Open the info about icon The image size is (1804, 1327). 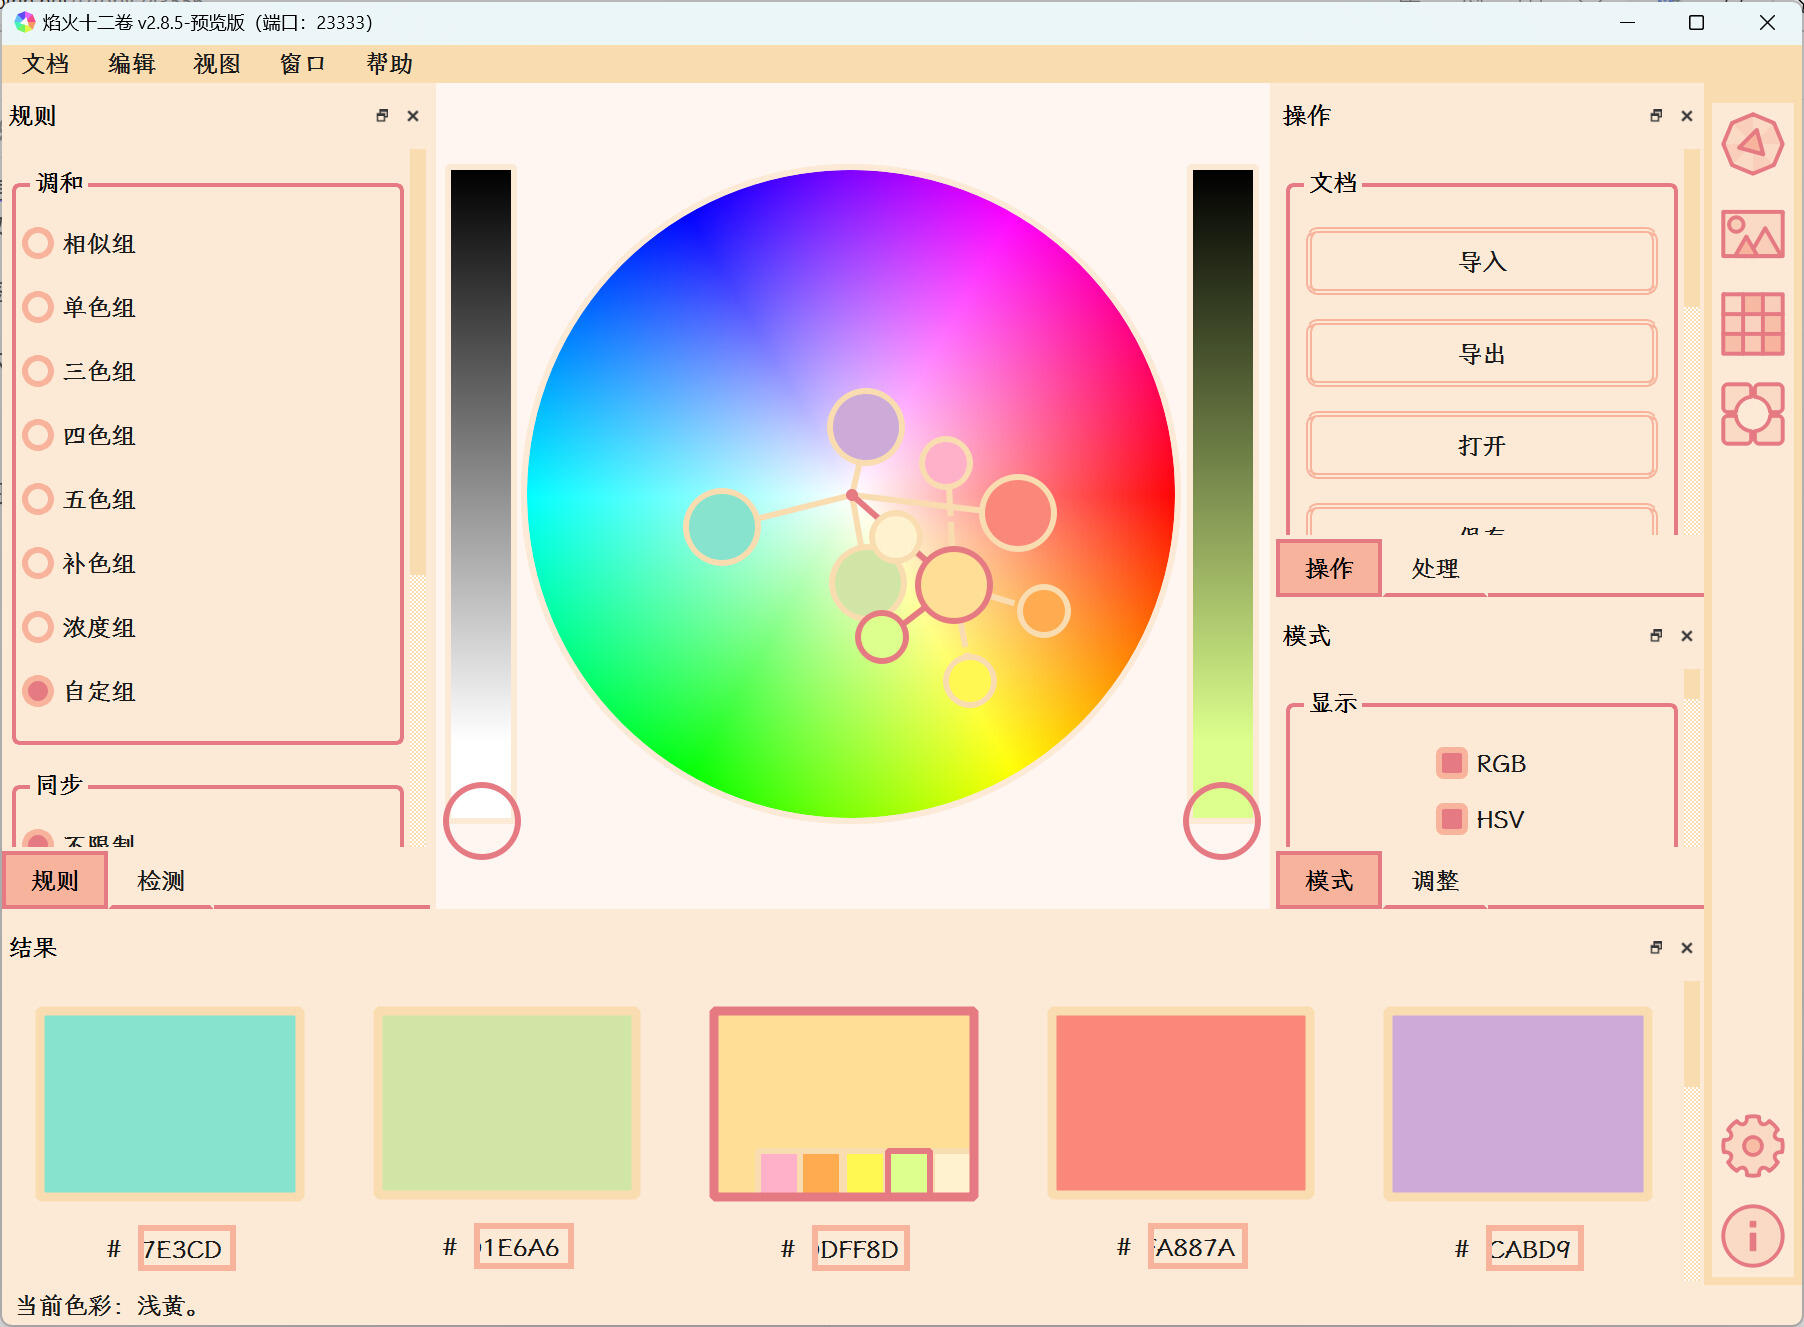1752,1236
